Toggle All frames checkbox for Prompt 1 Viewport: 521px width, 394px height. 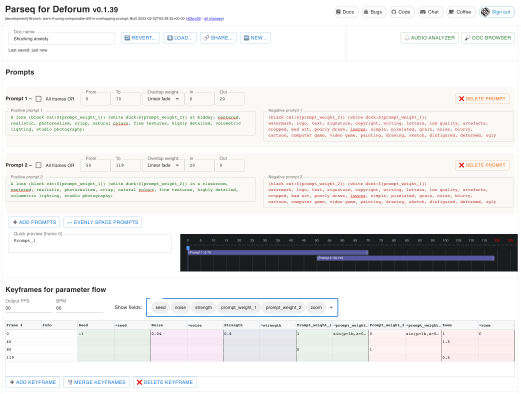pos(39,99)
